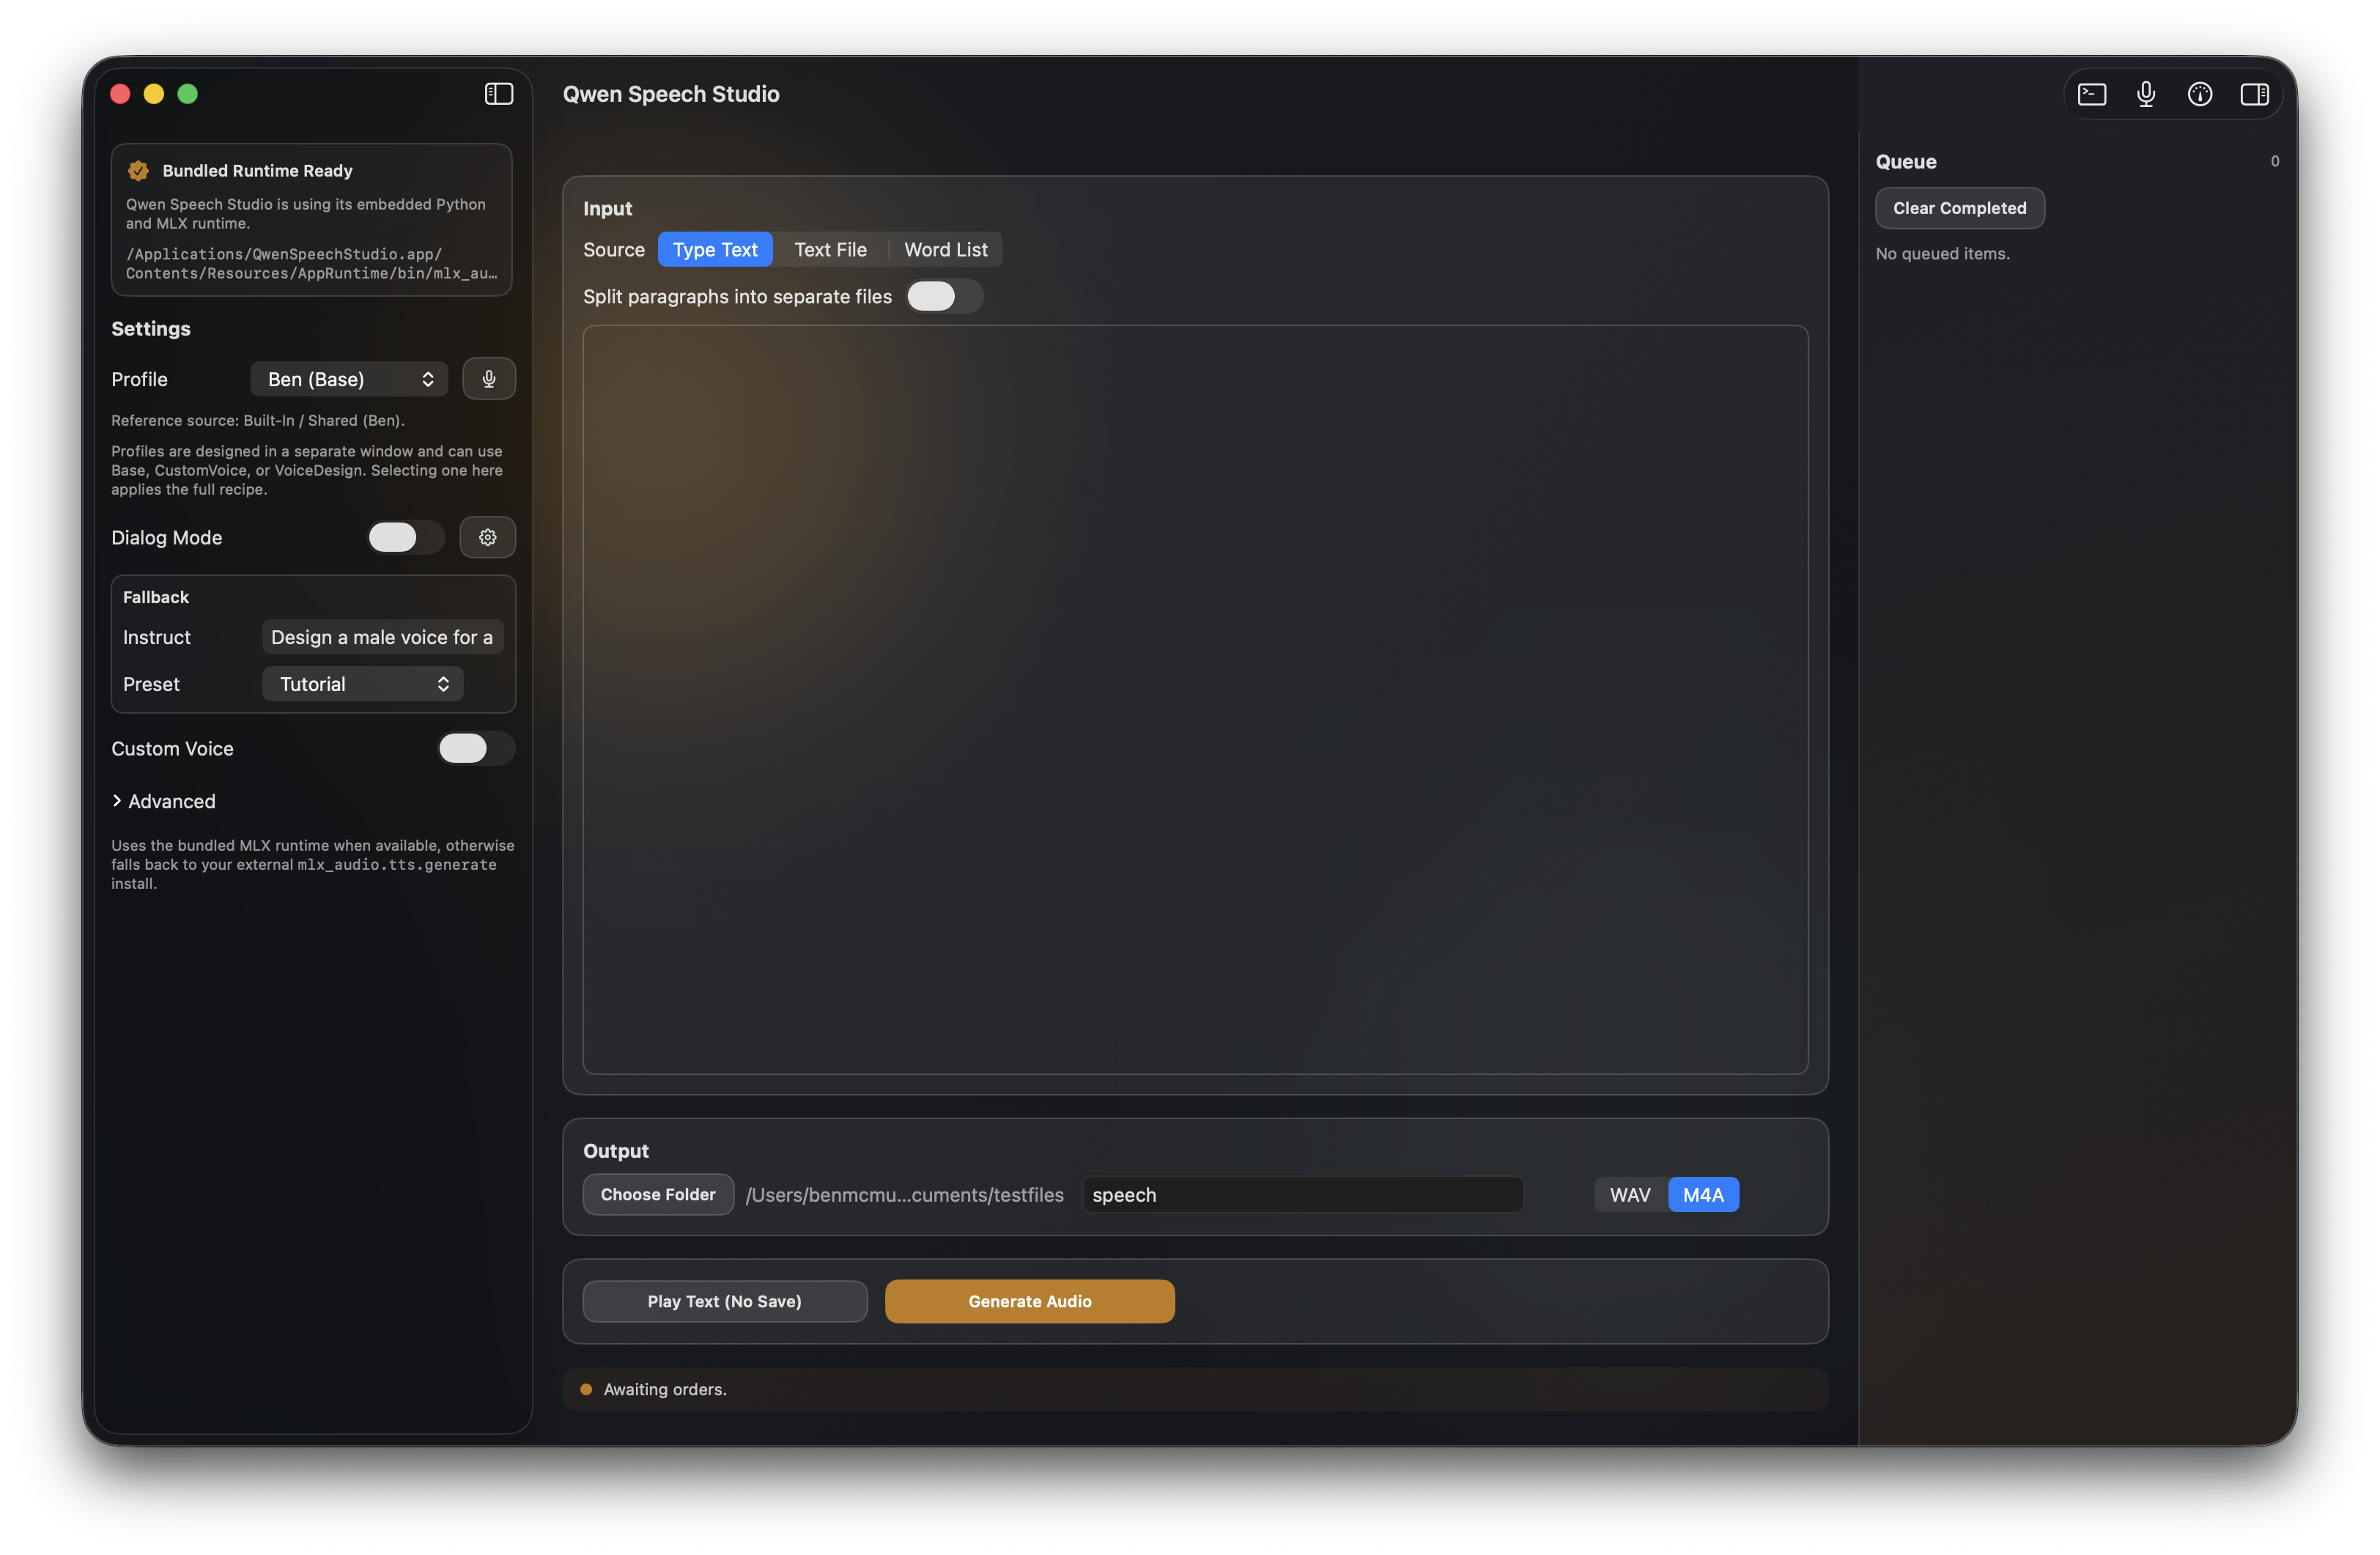Screen dimensions: 2380x1555
Task: Click Clear Completed in Queue
Action: (1959, 208)
